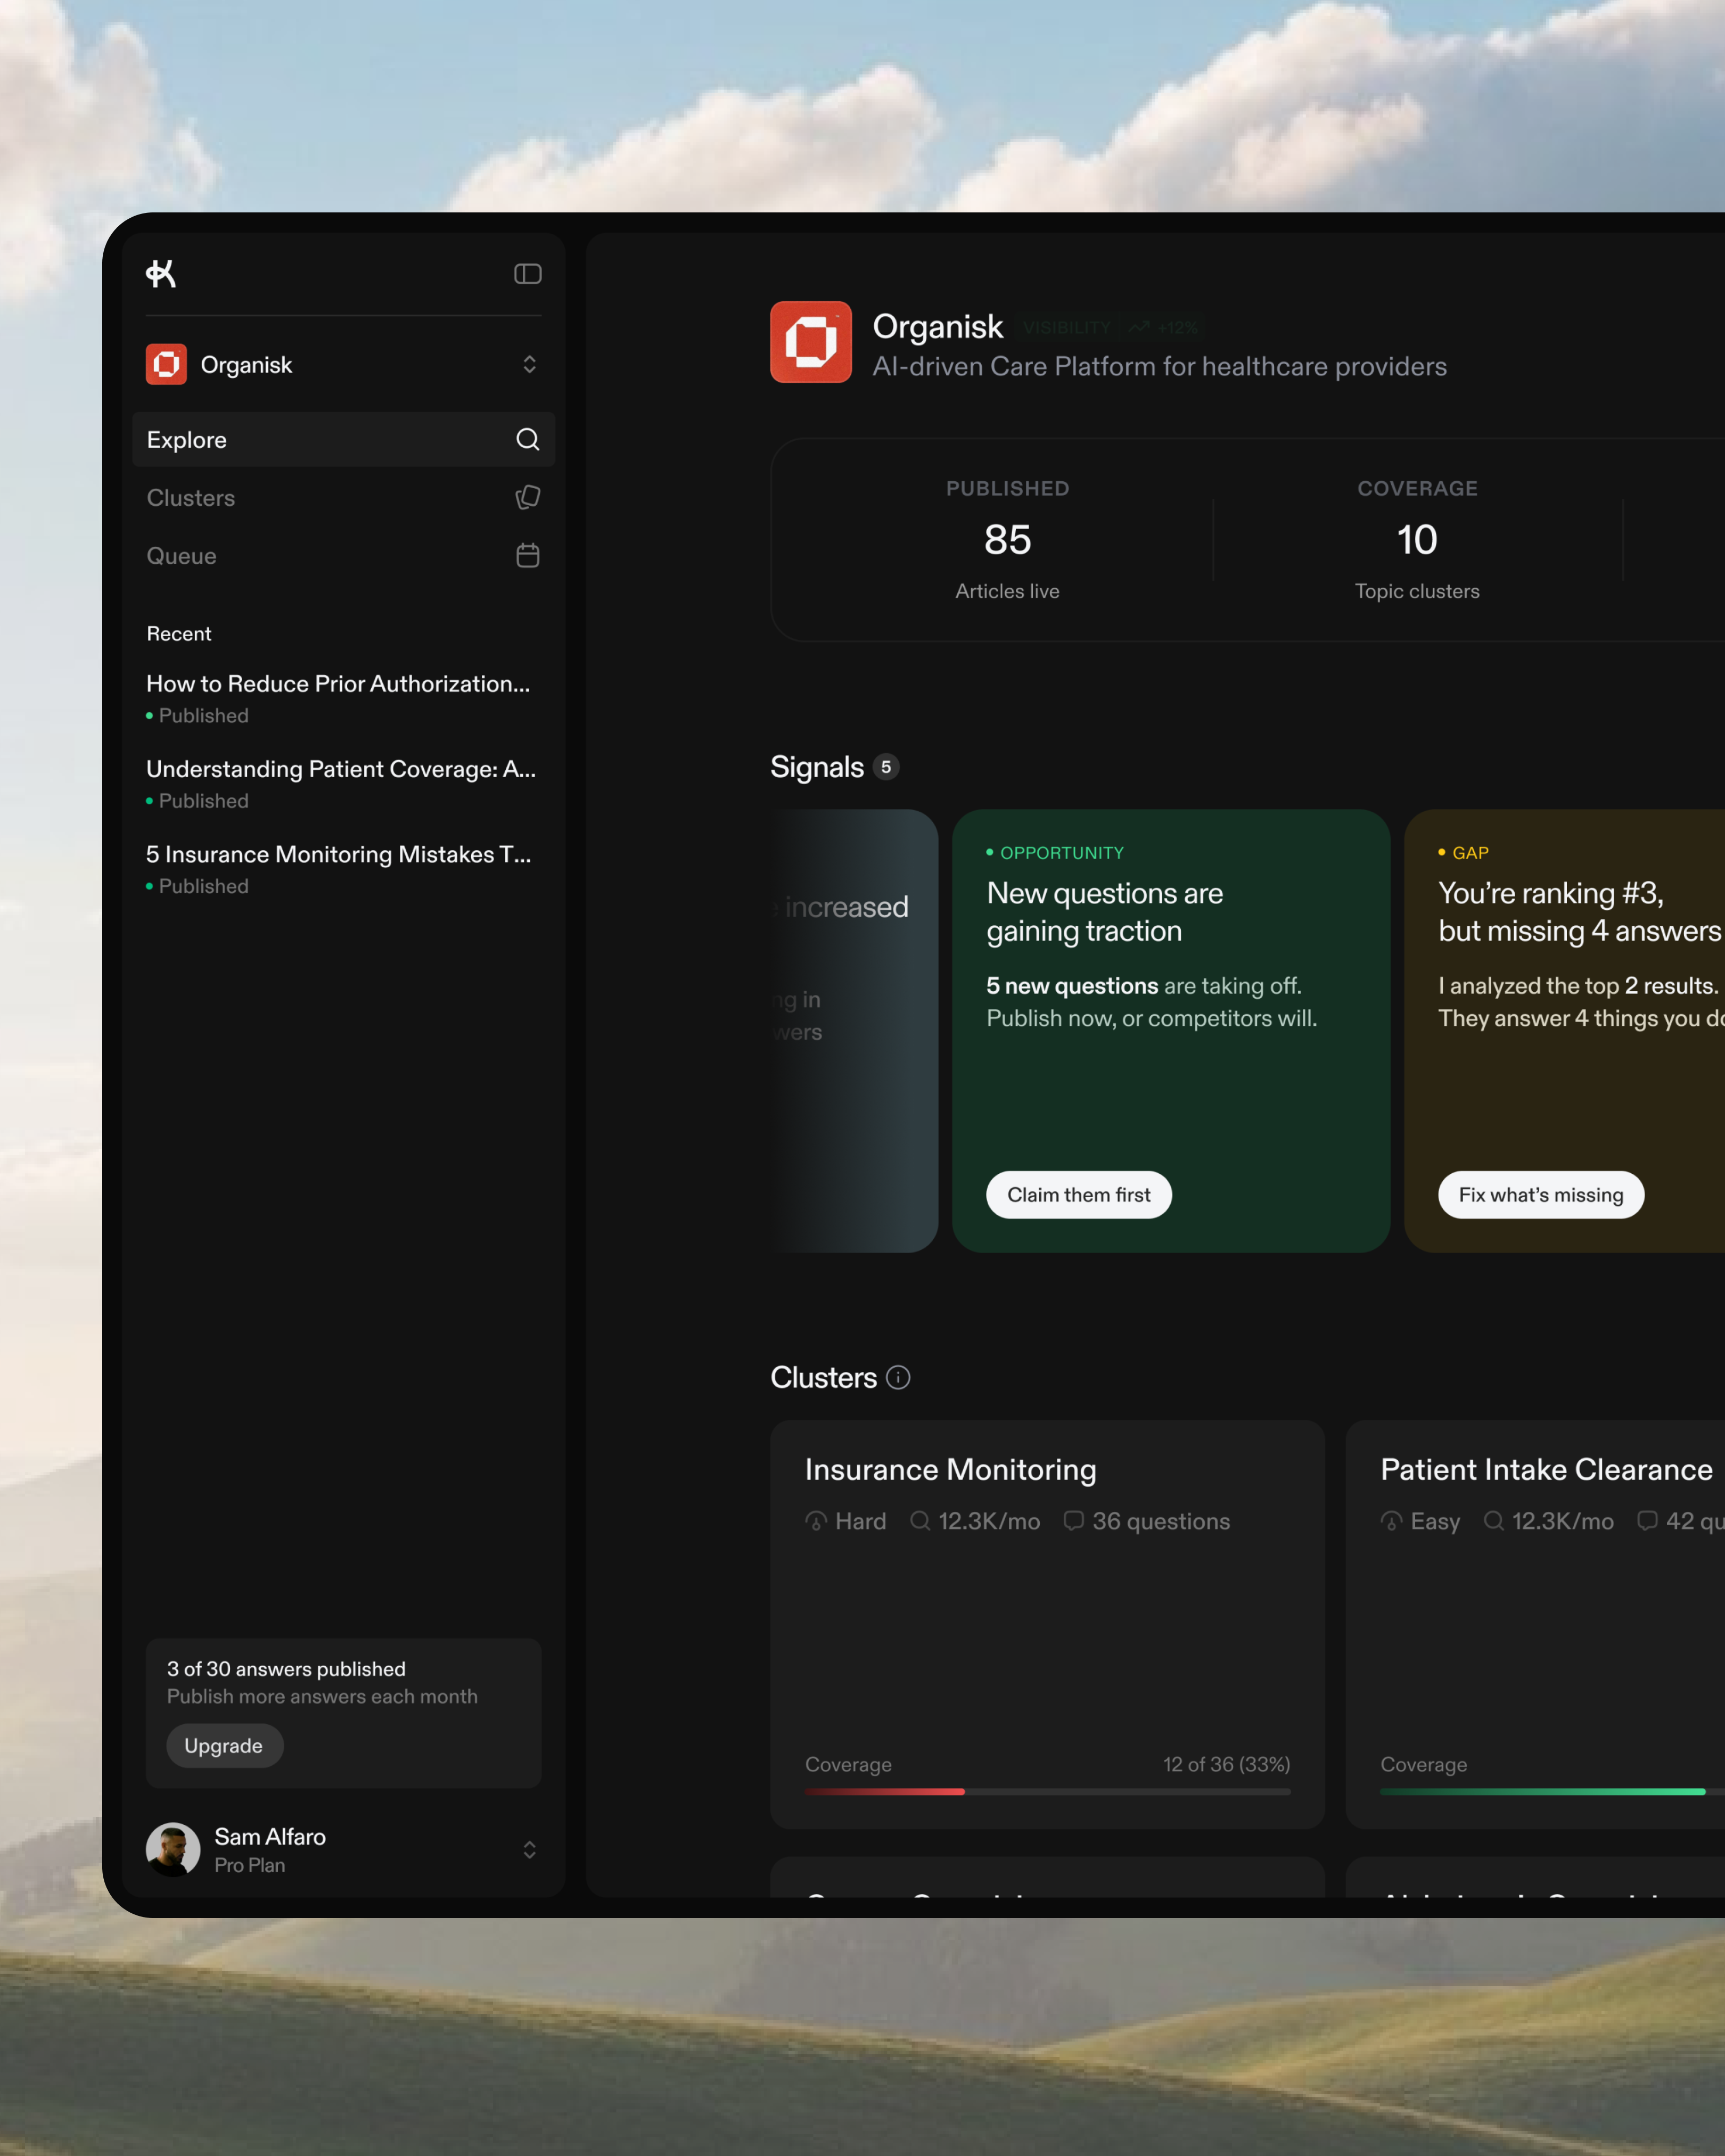The image size is (1725, 2156).
Task: Click the search icon beside Explore
Action: coord(527,439)
